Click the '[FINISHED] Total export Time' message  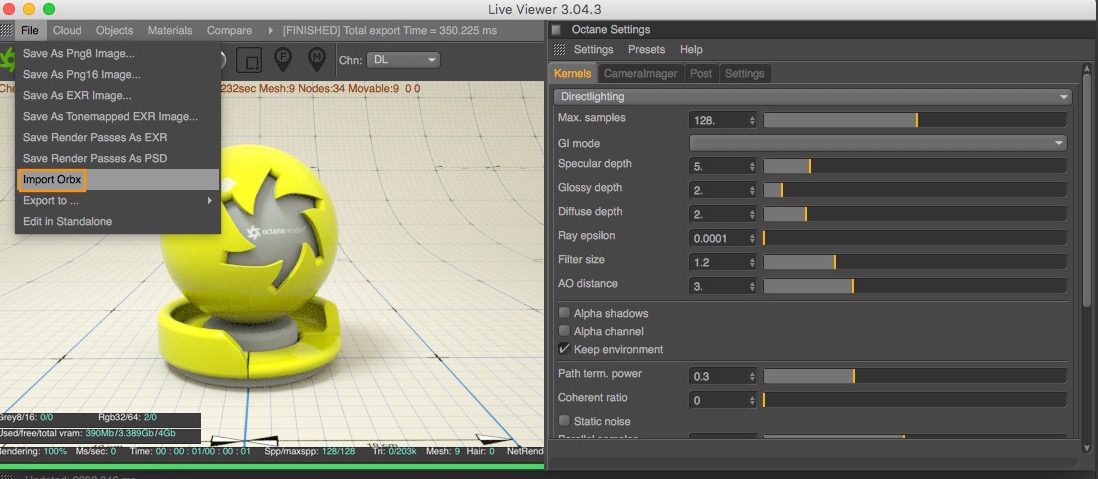pos(390,30)
